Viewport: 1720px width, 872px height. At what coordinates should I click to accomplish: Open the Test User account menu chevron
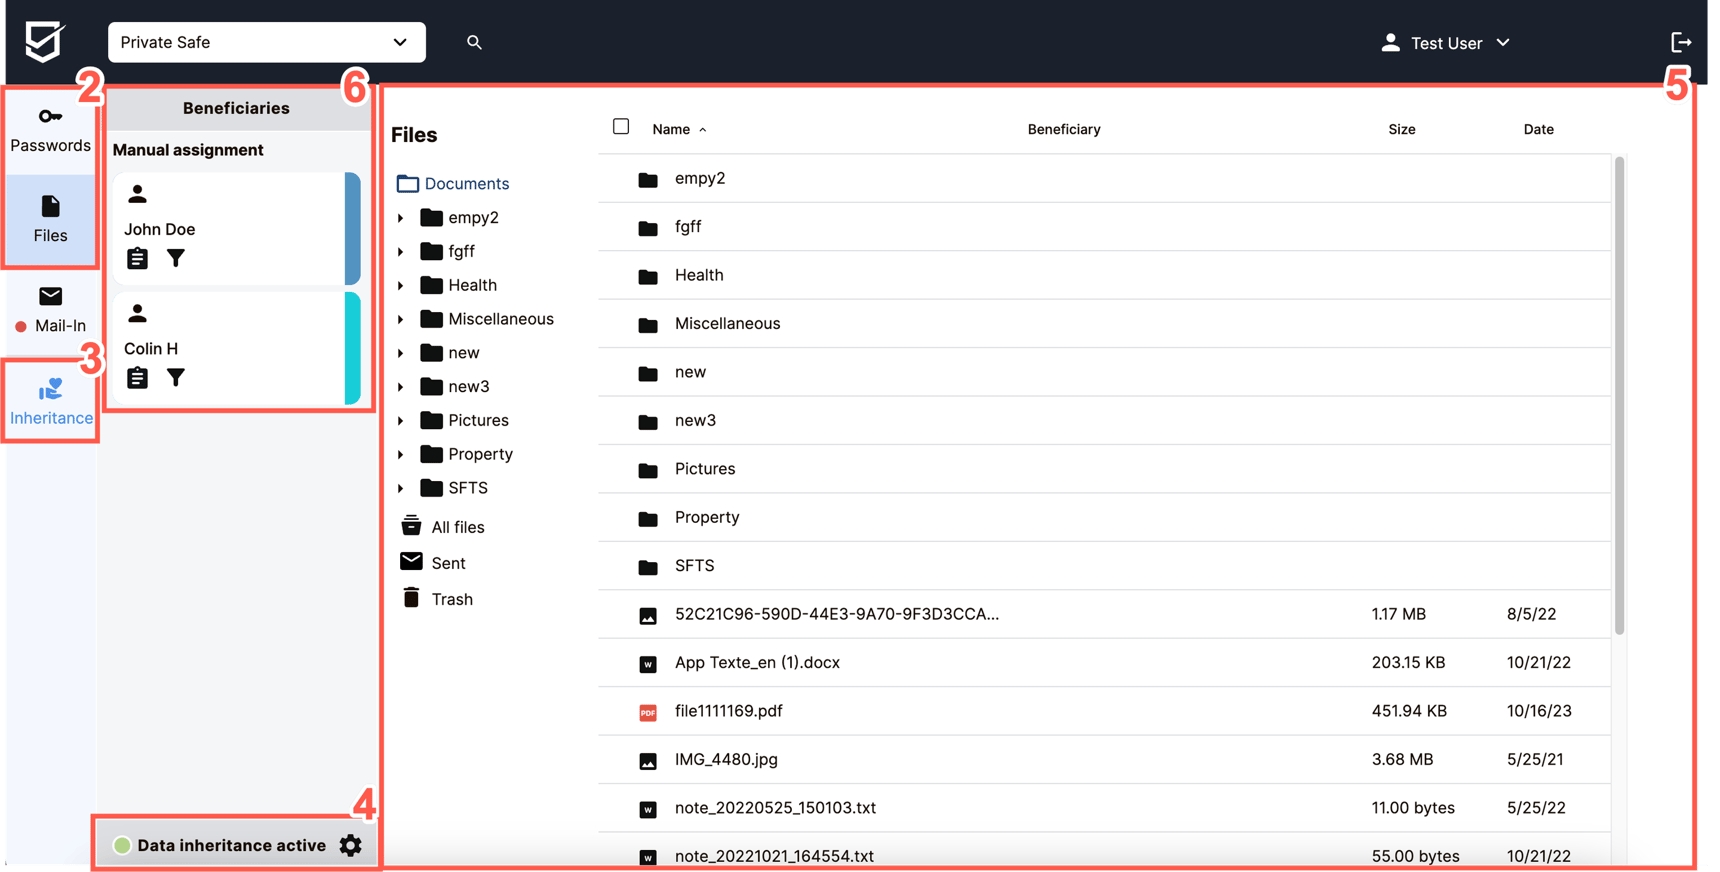[x=1503, y=43]
